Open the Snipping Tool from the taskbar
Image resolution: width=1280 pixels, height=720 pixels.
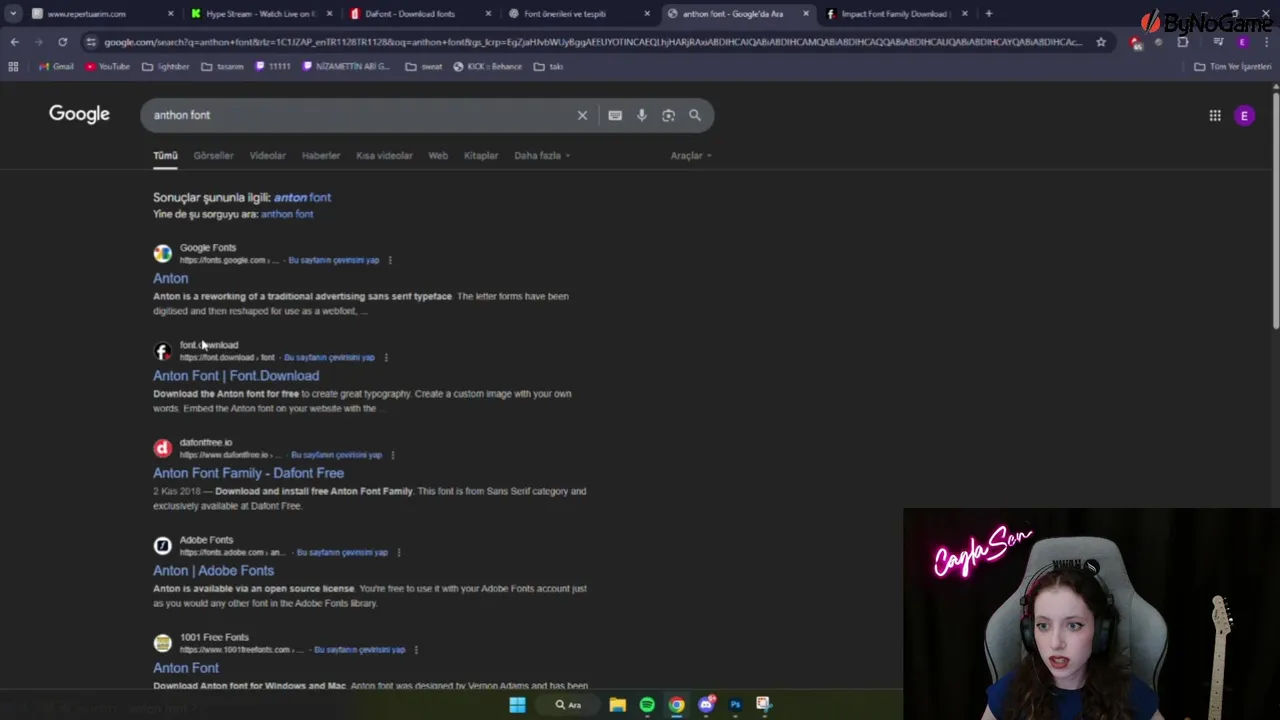pyautogui.click(x=763, y=705)
